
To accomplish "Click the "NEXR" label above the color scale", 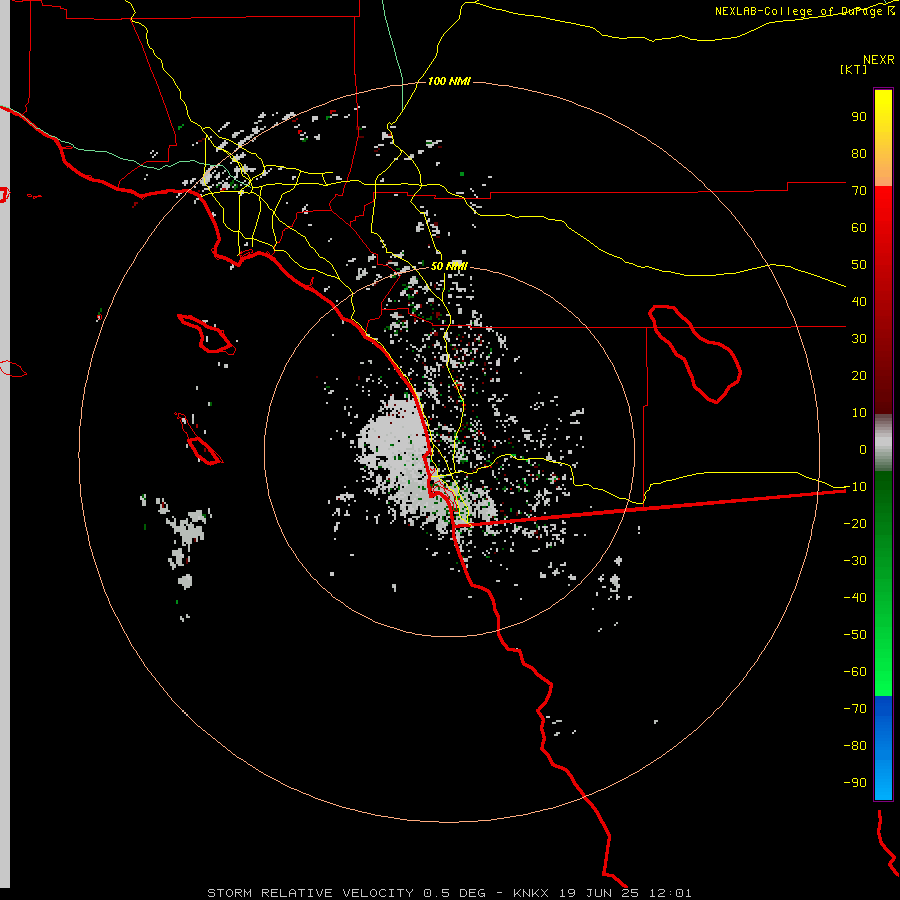I will [879, 60].
